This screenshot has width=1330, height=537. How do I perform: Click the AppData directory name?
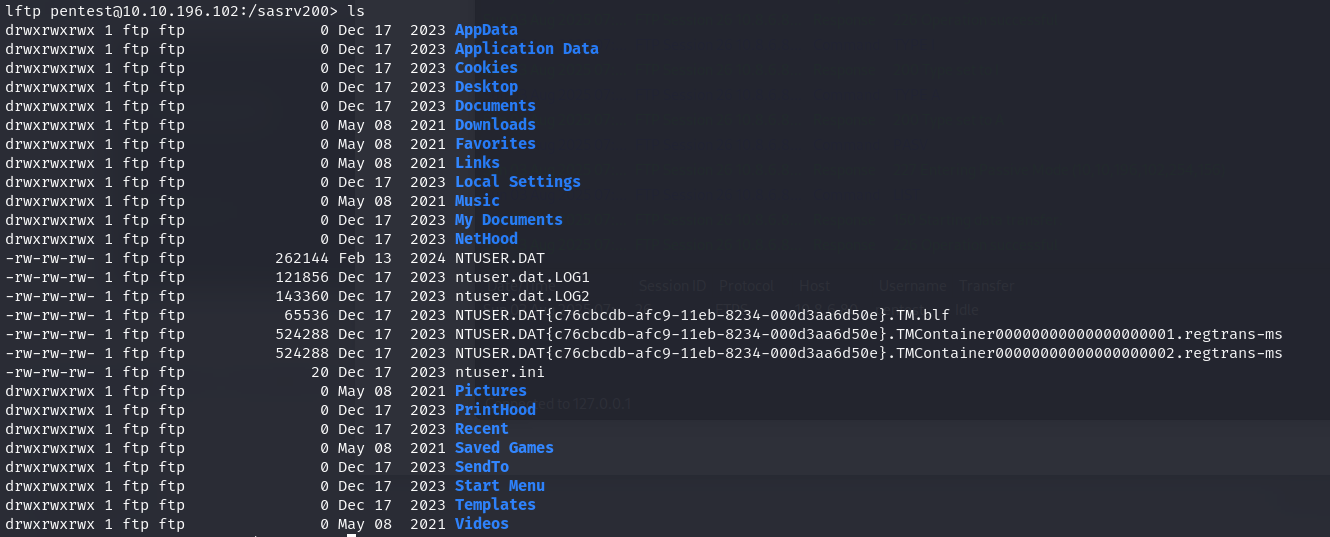coord(486,30)
